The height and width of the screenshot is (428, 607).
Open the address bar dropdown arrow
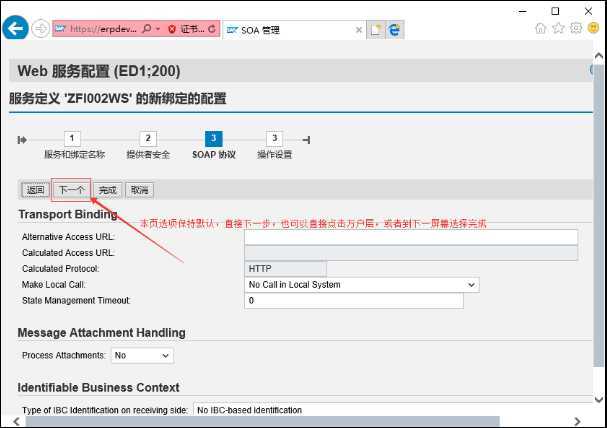pyautogui.click(x=158, y=29)
